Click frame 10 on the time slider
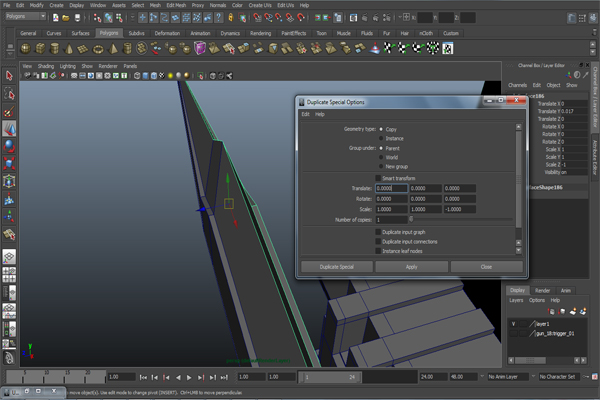 [46, 376]
